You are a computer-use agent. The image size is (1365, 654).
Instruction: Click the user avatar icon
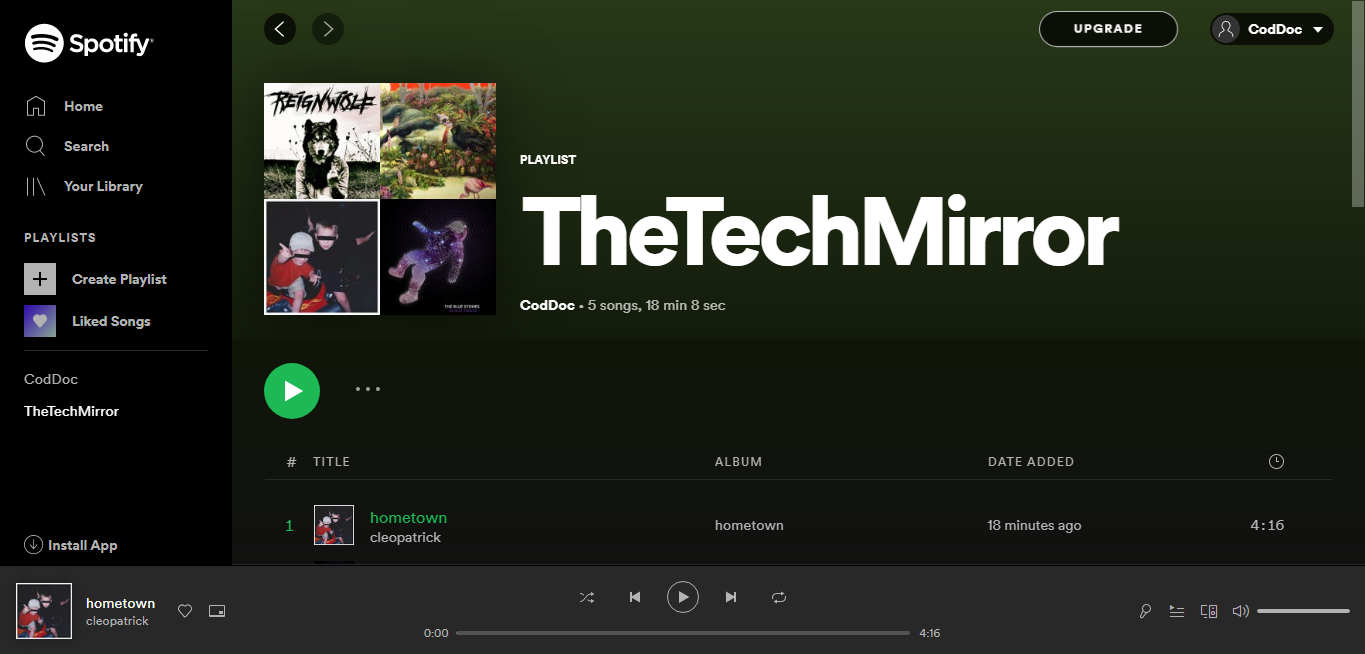point(1226,29)
